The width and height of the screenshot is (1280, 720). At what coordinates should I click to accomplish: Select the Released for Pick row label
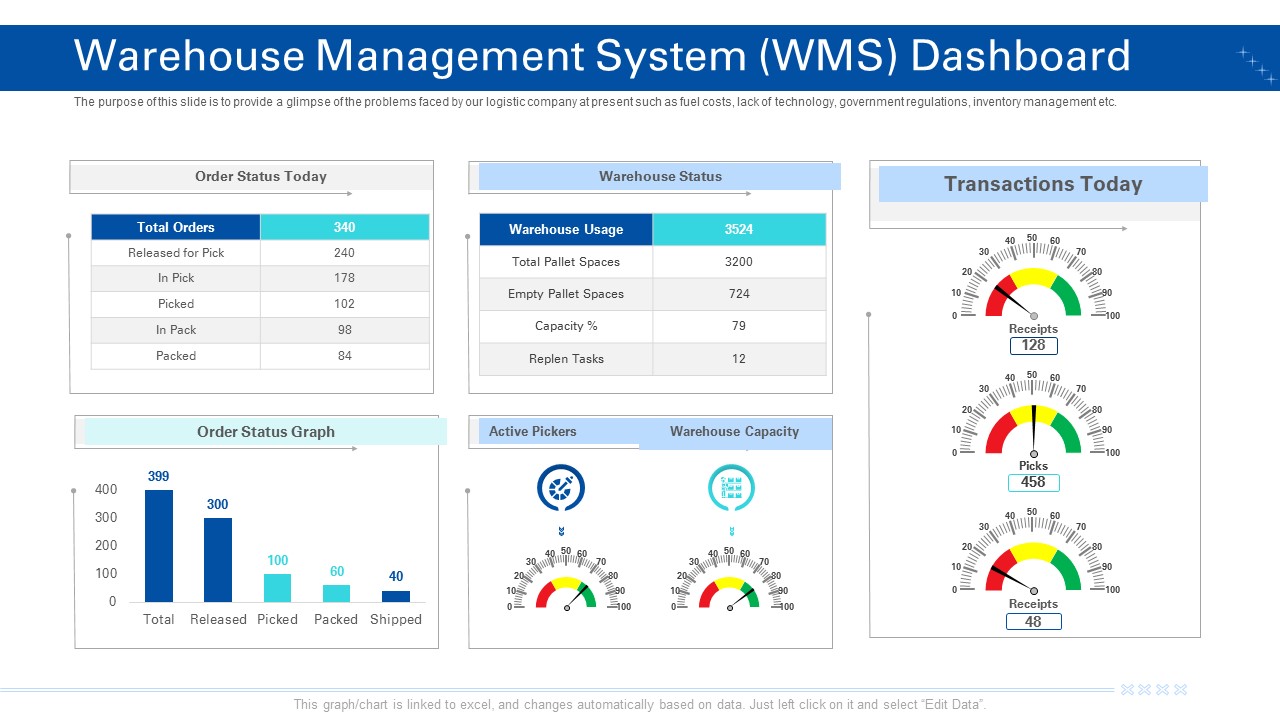[x=176, y=253]
